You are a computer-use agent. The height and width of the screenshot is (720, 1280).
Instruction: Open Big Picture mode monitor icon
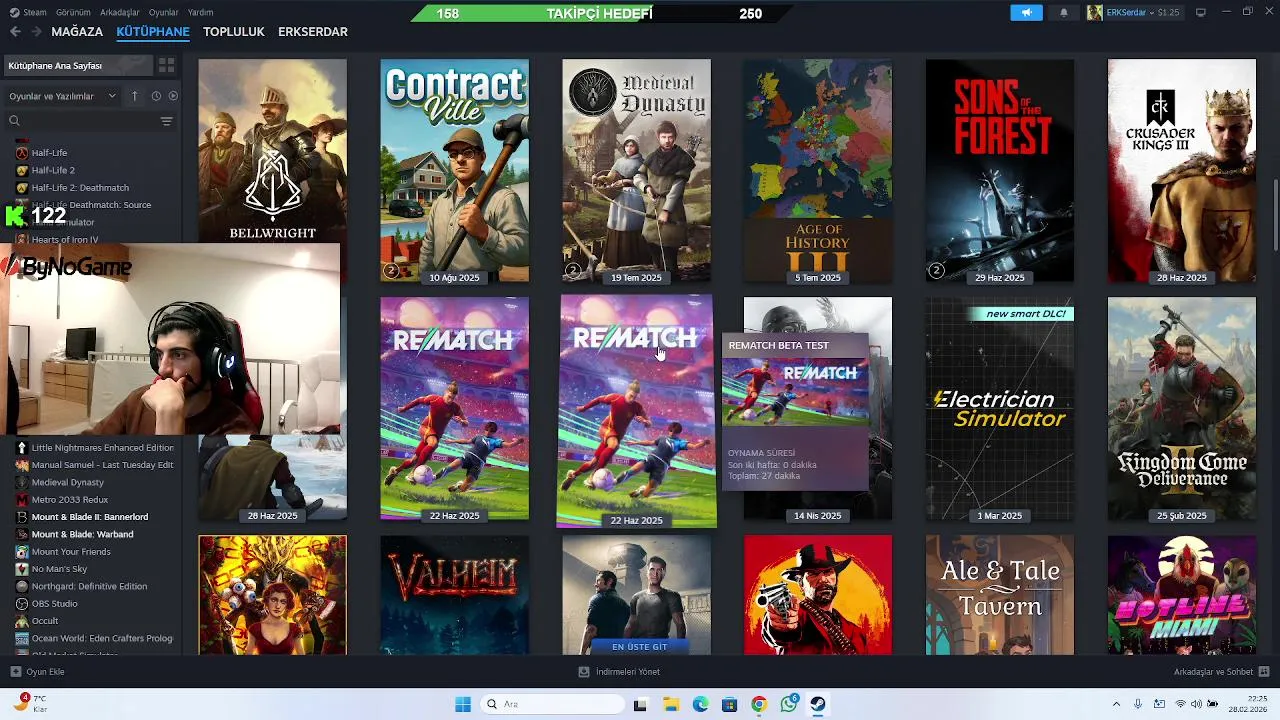(1201, 12)
